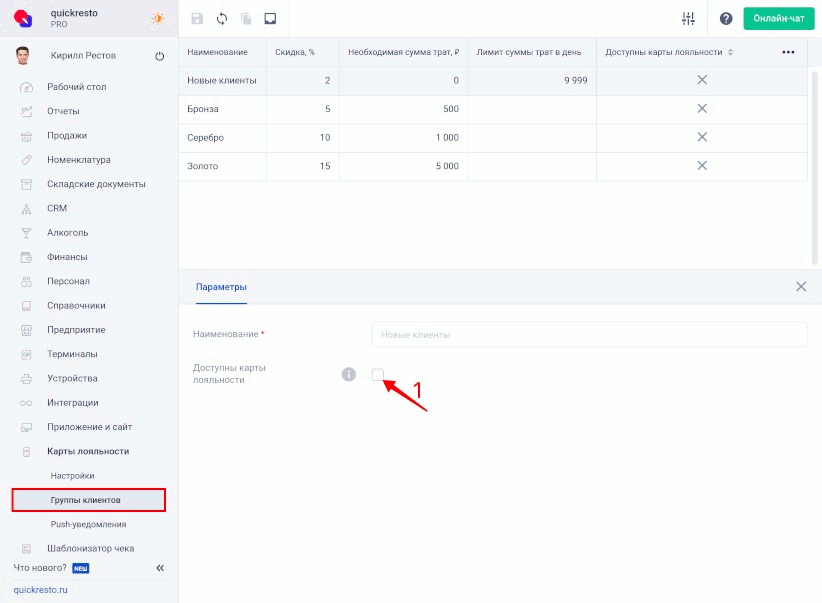Click 9 999 daily limit cell
The image size is (822, 603).
532,81
